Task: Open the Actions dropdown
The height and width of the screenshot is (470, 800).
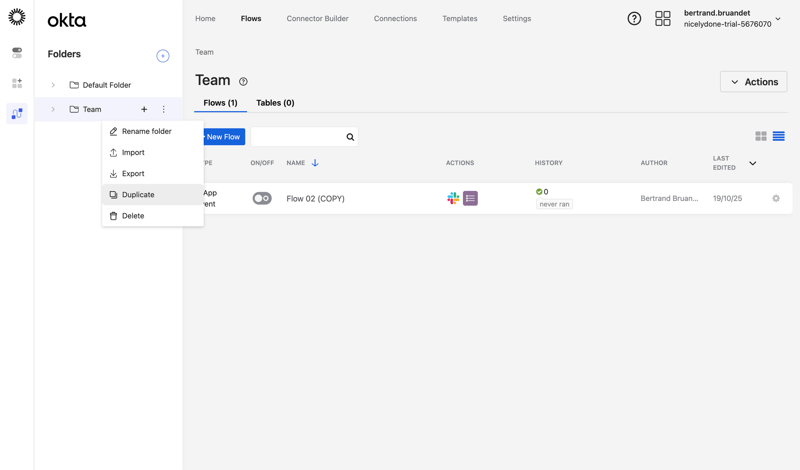Action: [754, 82]
